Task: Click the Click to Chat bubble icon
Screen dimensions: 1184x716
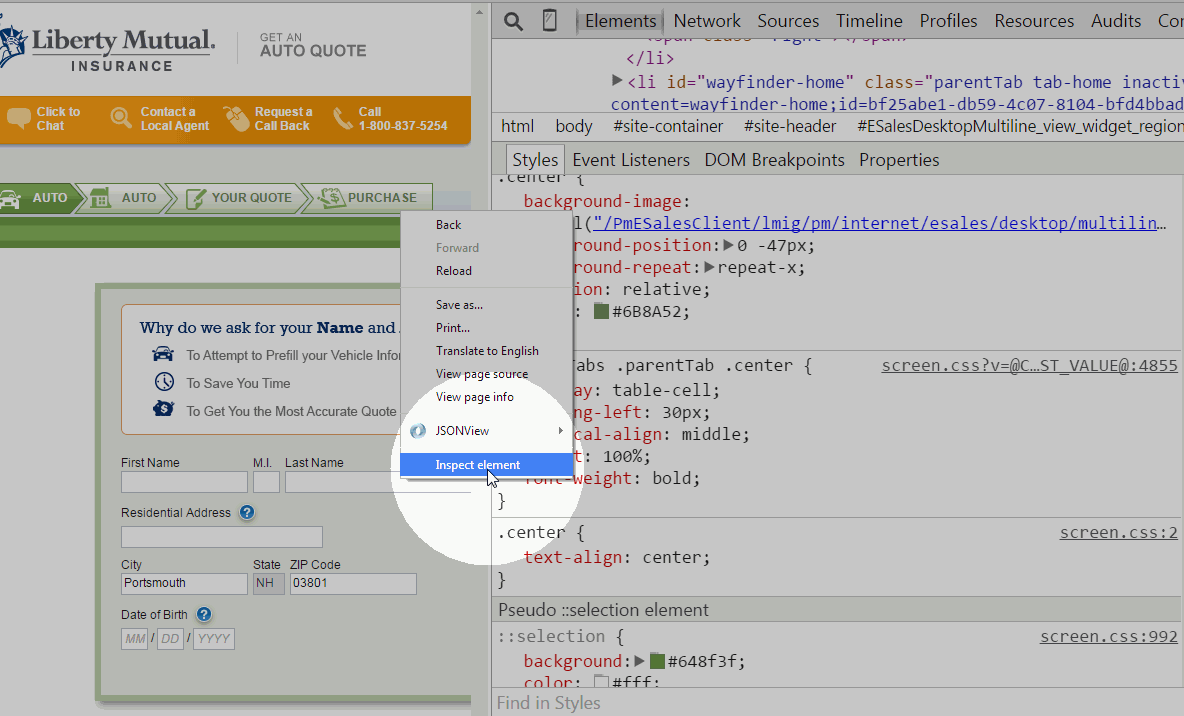Action: coord(19,118)
